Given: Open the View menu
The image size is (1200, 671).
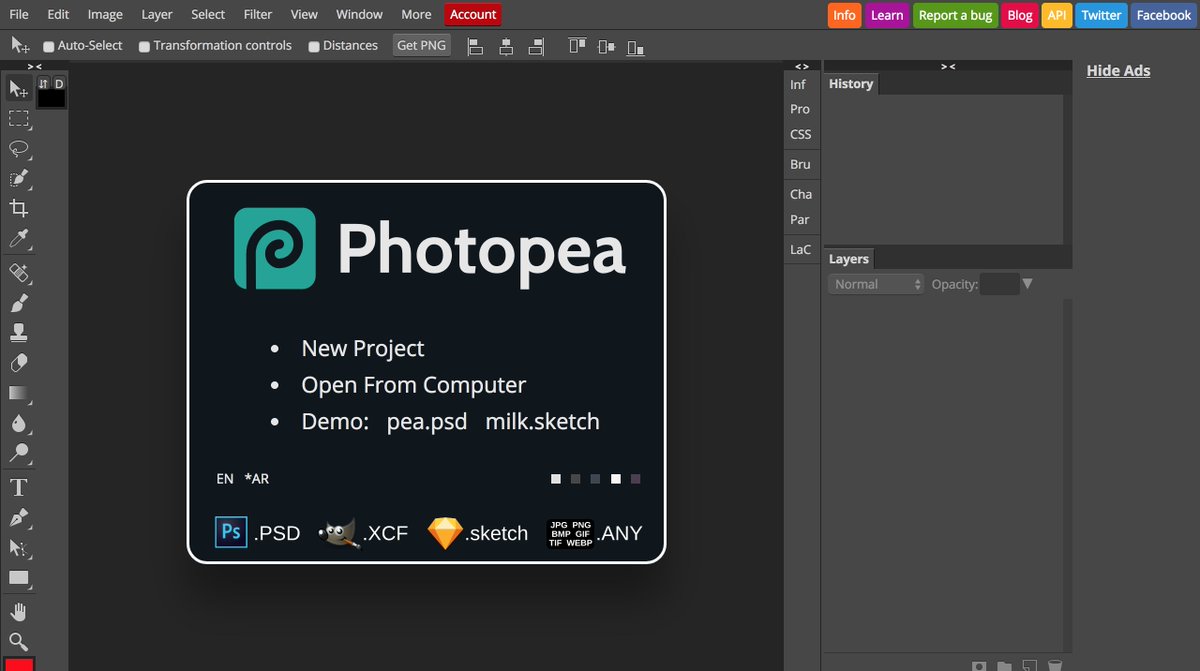Looking at the screenshot, I should (304, 14).
